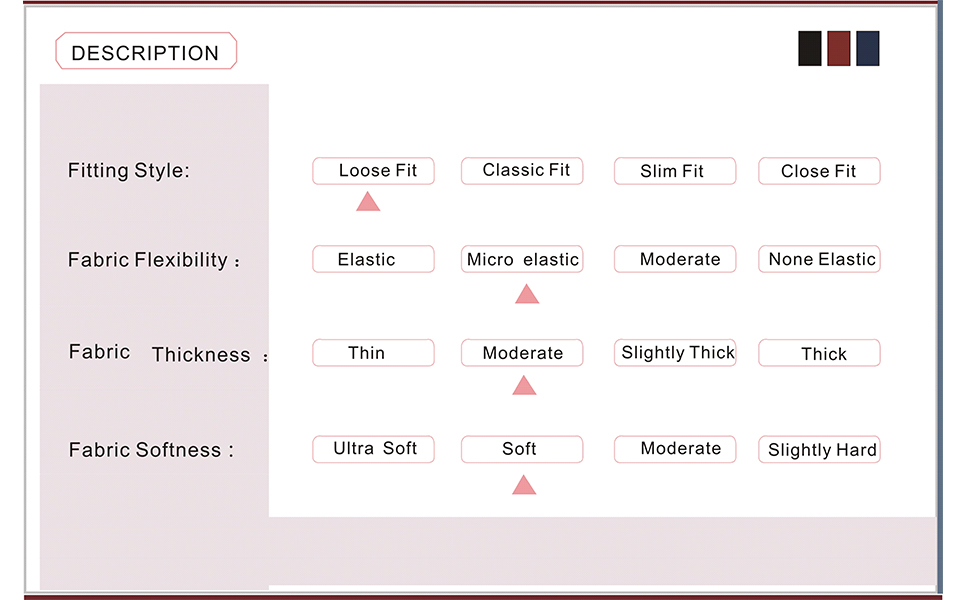
Task: Choose the Micro elastic option
Action: click(x=522, y=260)
